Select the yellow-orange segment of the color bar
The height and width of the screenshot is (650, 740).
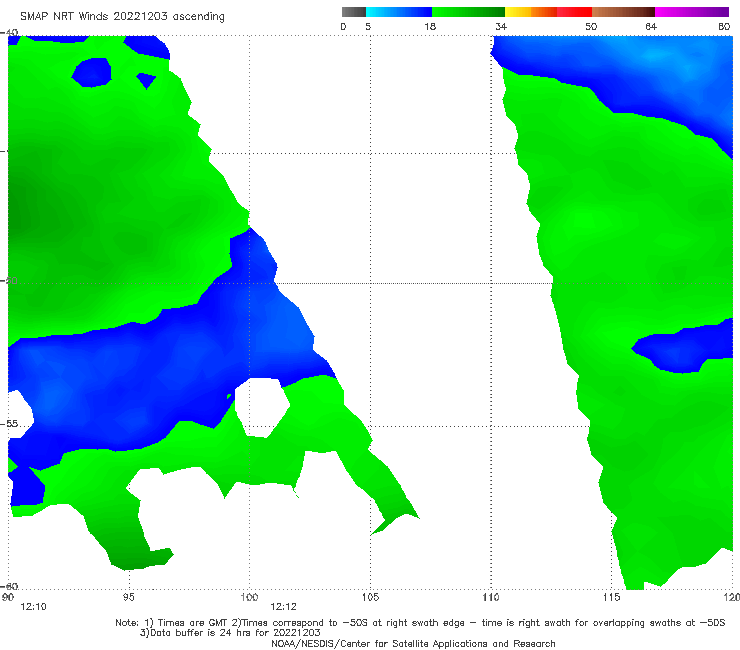coord(531,12)
